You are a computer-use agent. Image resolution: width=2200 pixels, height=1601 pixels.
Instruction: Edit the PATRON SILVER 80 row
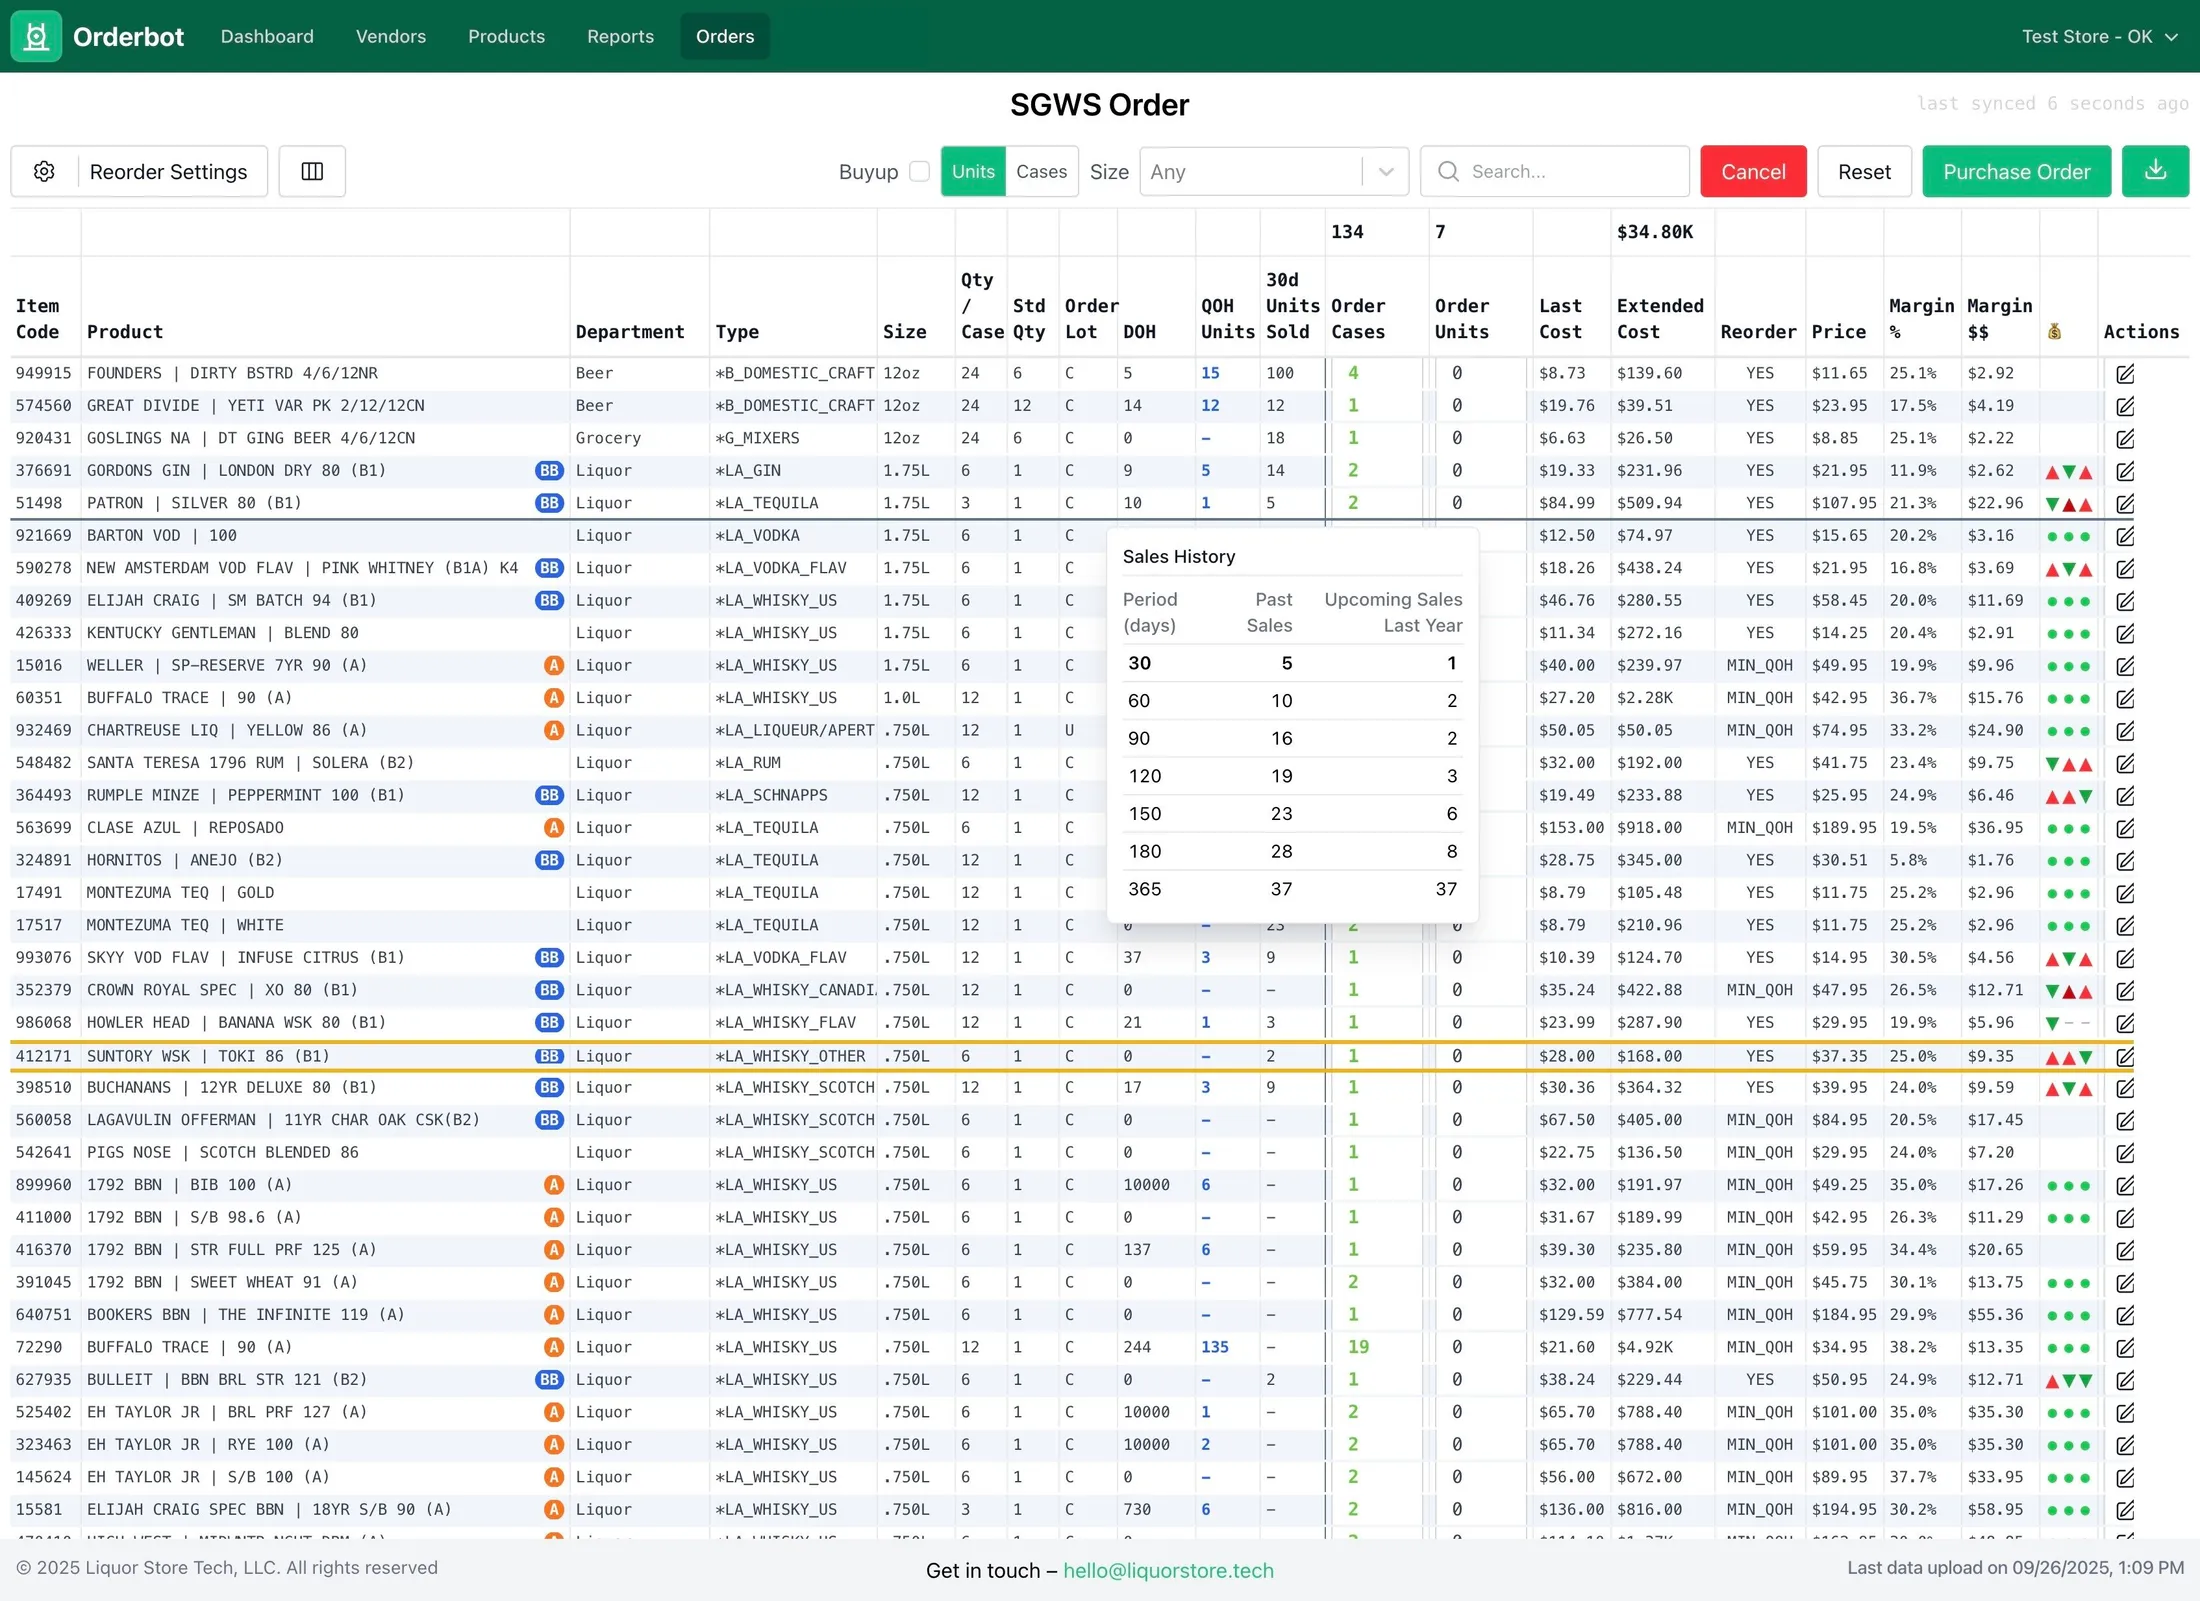2125,504
